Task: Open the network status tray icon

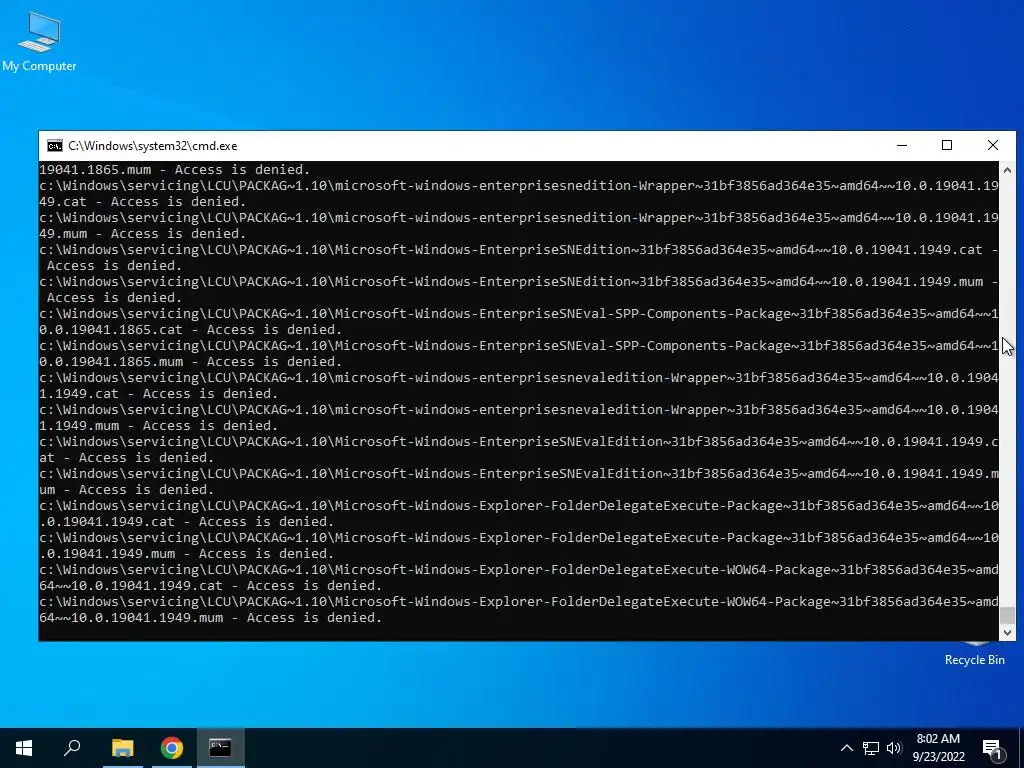Action: tap(871, 748)
